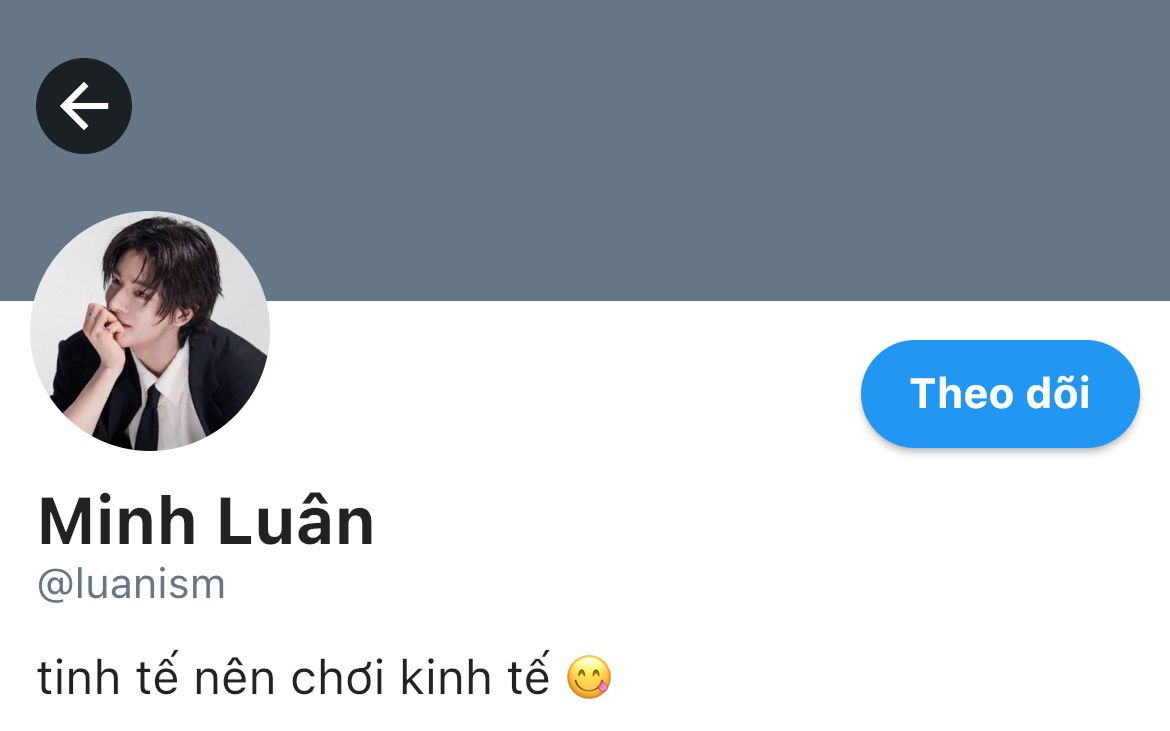Select the display name Minh Luân
This screenshot has height=731, width=1170.
[206, 521]
